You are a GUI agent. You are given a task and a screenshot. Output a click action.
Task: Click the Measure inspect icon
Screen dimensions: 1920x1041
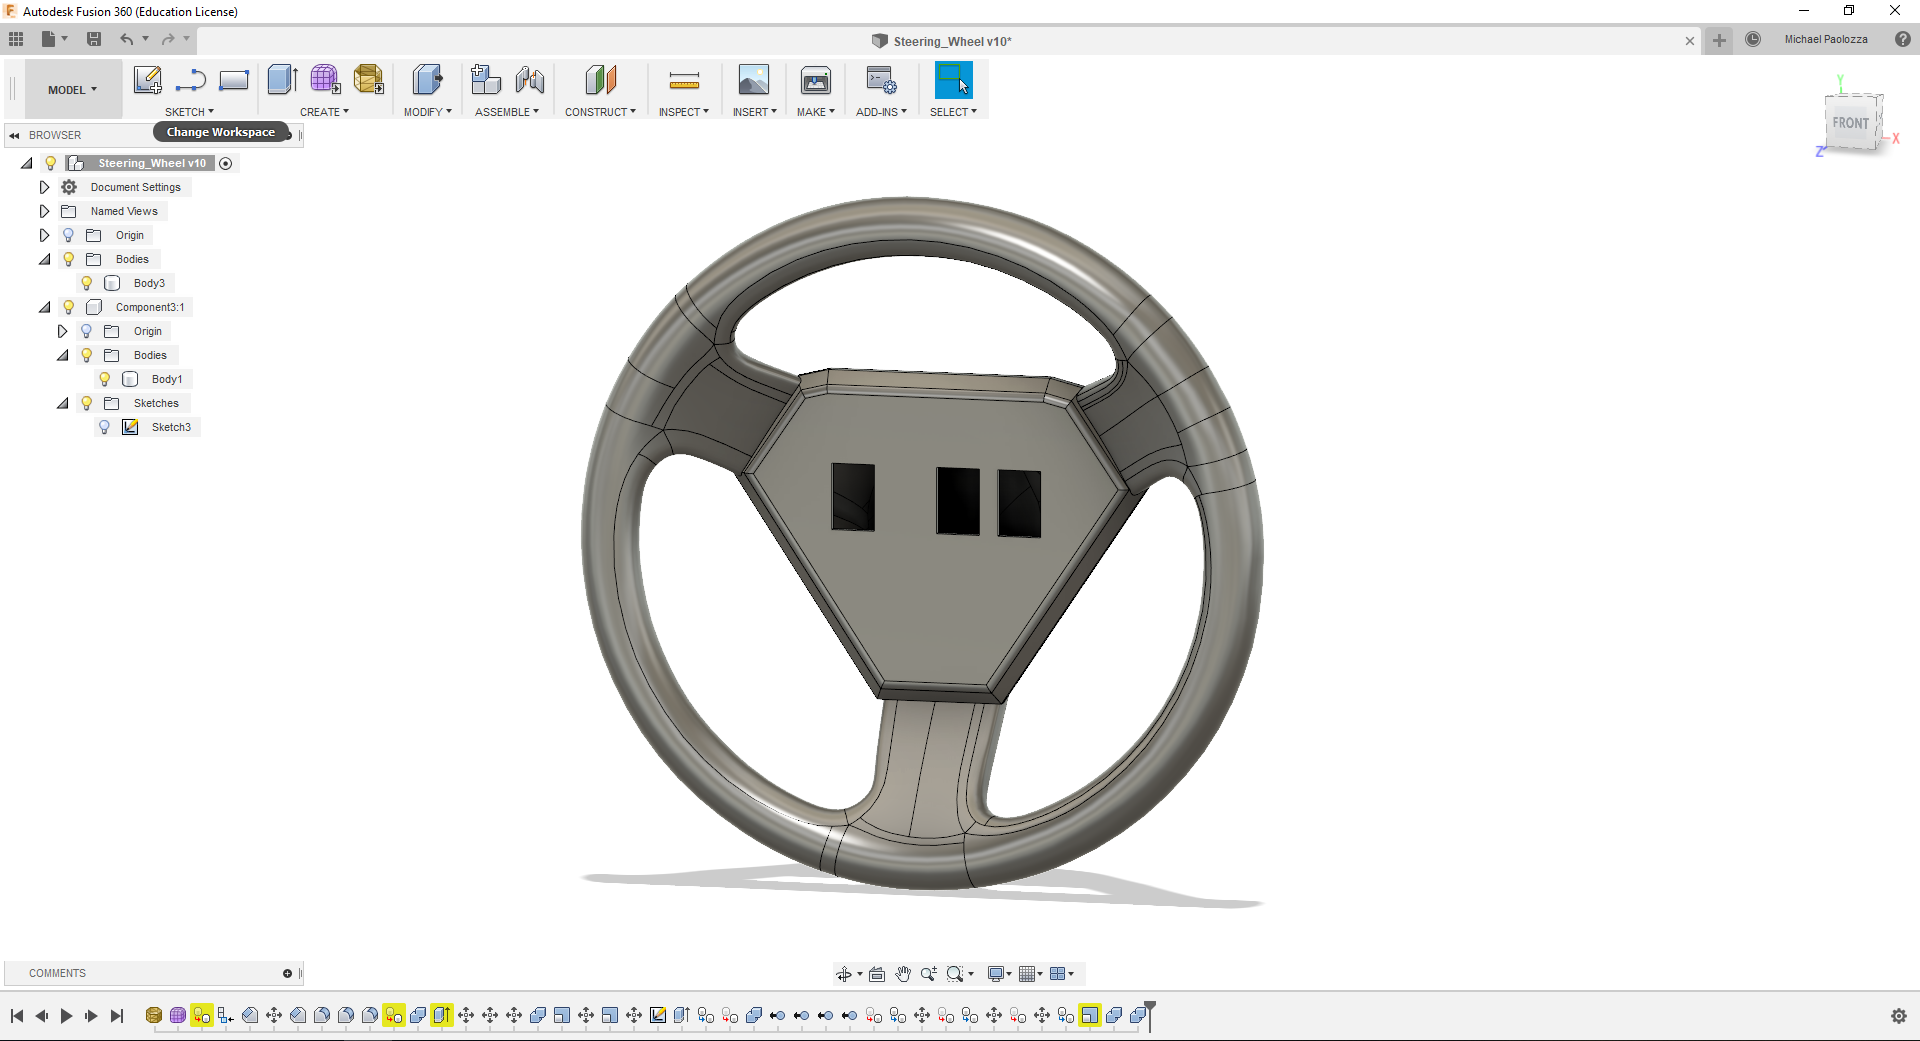click(x=684, y=80)
